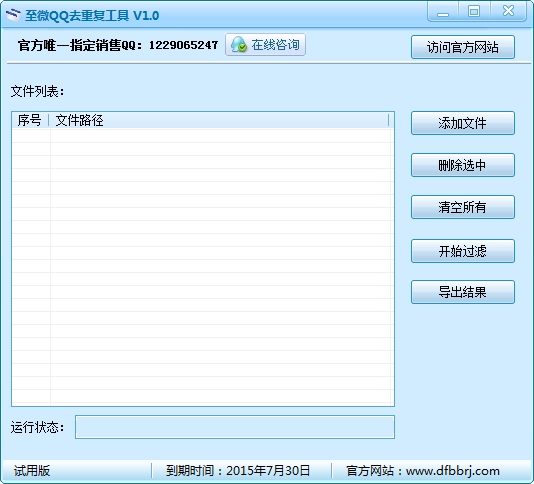Export results with 导出结果 button
This screenshot has width=534, height=484.
click(463, 292)
